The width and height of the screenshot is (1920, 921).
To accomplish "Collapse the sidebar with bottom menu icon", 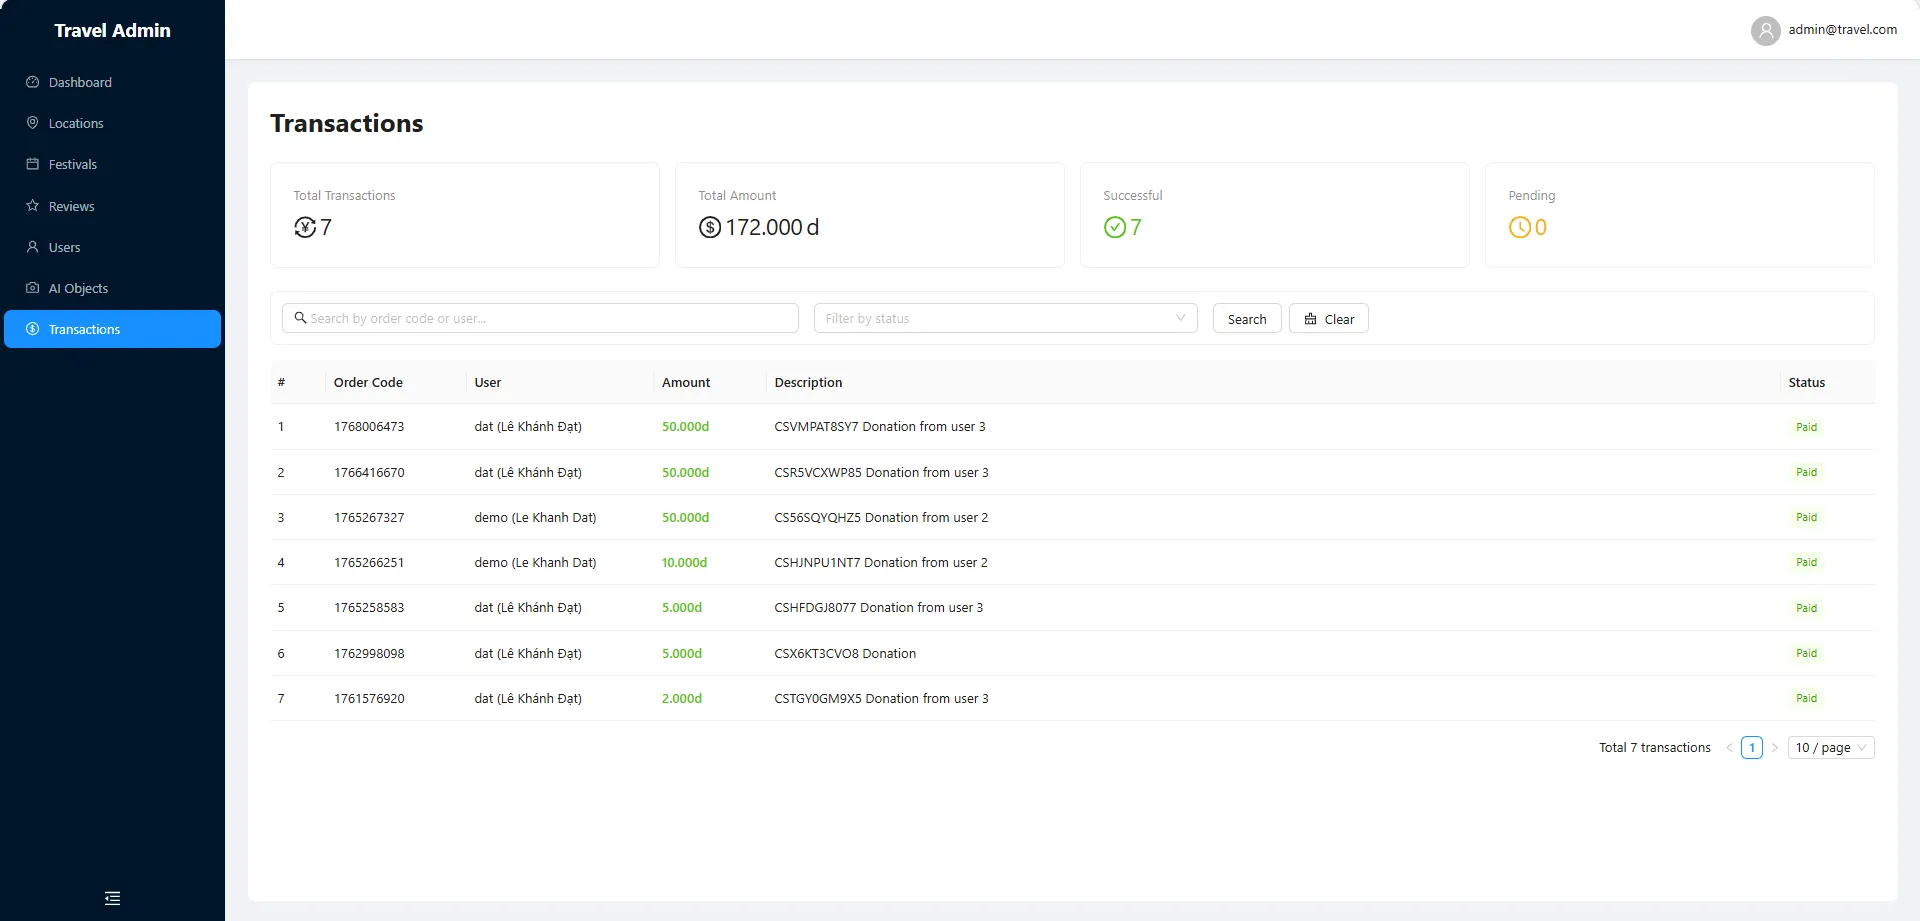I will click(112, 898).
